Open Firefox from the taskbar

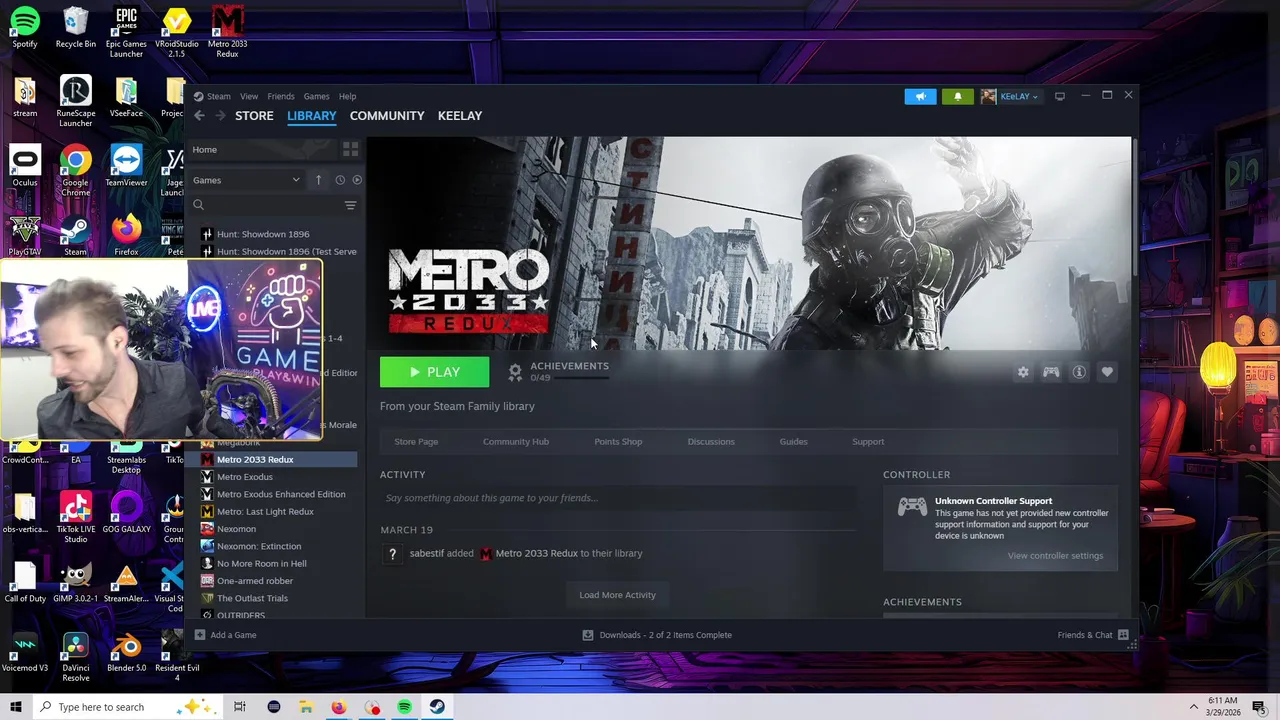(338, 707)
